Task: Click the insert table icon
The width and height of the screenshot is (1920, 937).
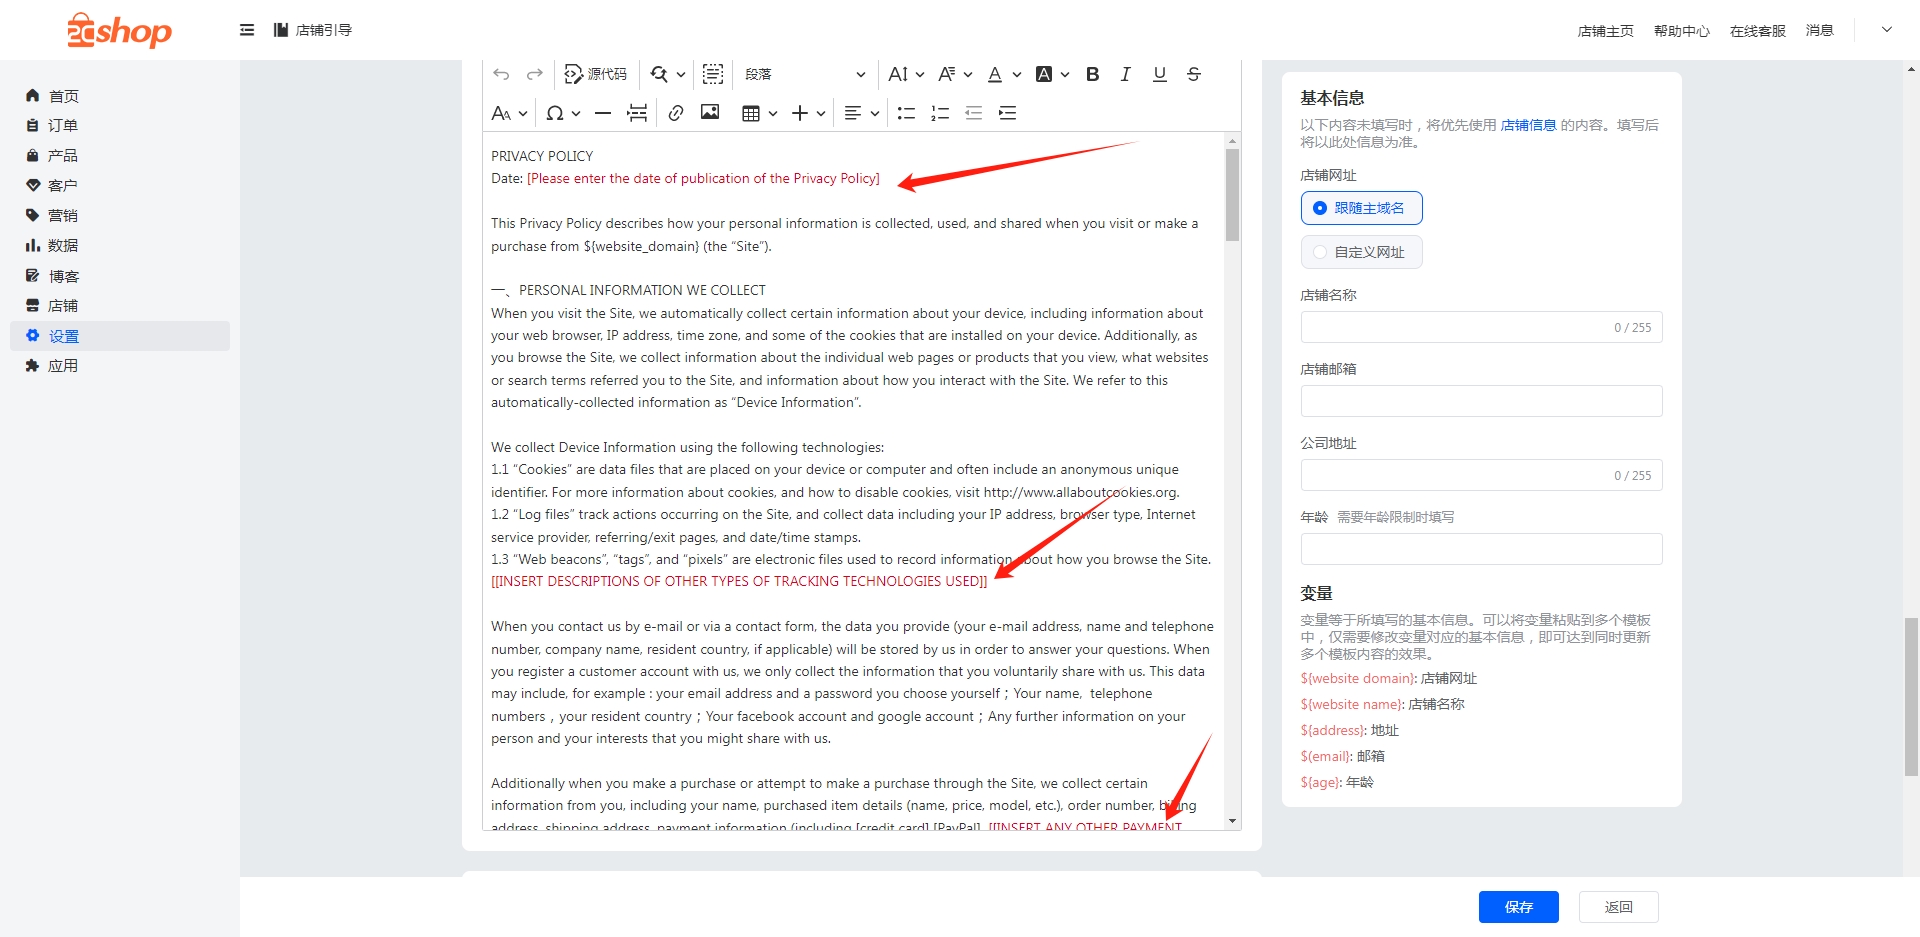Action: click(751, 113)
